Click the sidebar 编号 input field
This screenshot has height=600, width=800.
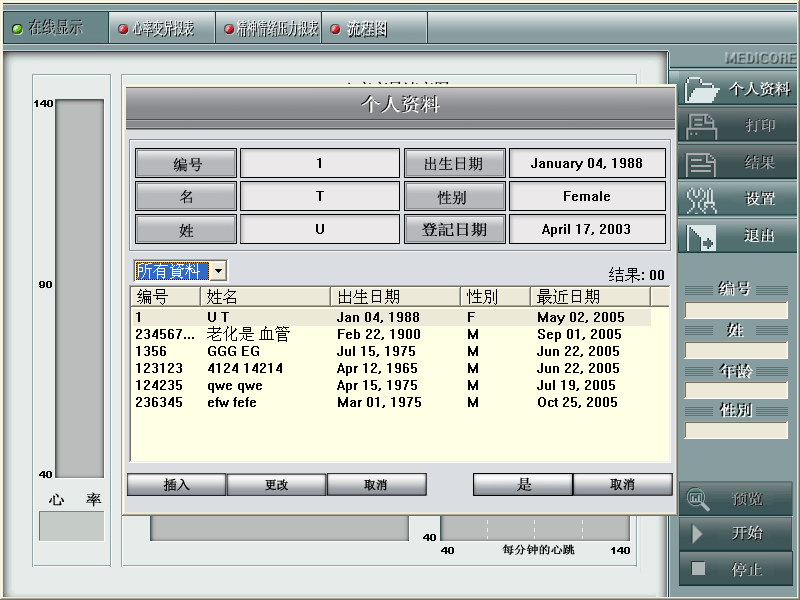click(x=735, y=310)
